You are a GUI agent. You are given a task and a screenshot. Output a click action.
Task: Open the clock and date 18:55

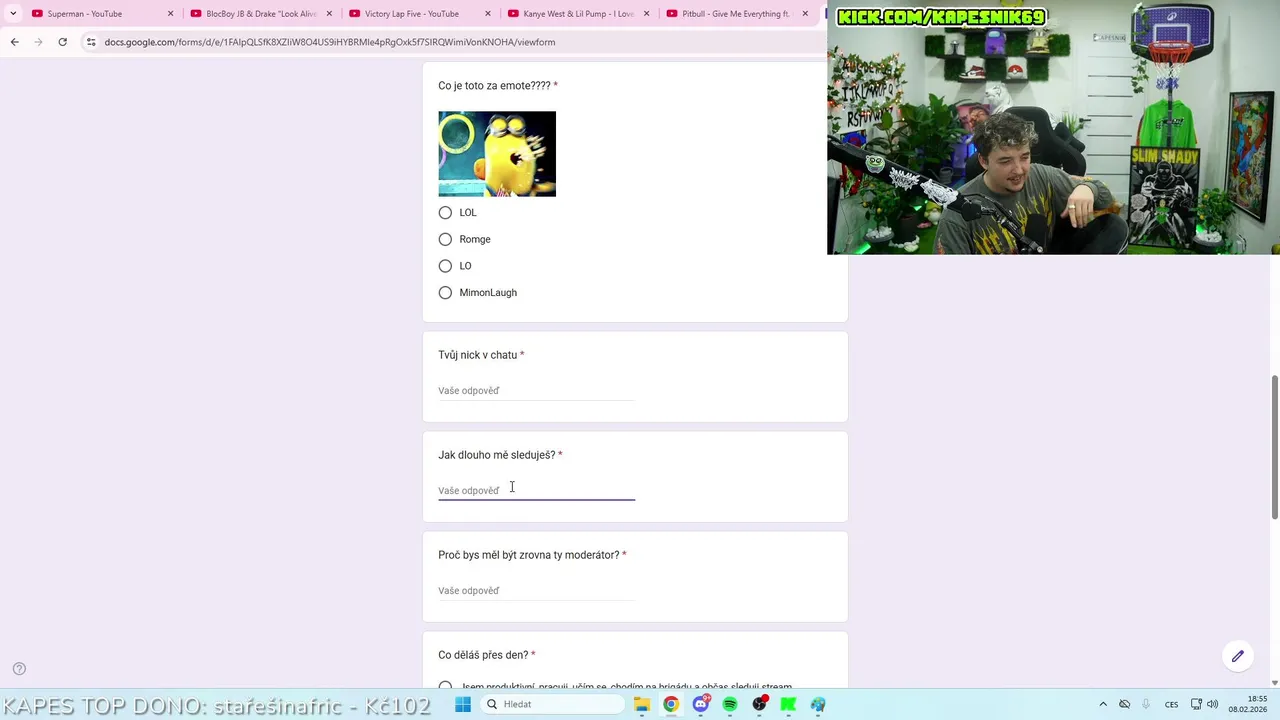click(x=1248, y=704)
